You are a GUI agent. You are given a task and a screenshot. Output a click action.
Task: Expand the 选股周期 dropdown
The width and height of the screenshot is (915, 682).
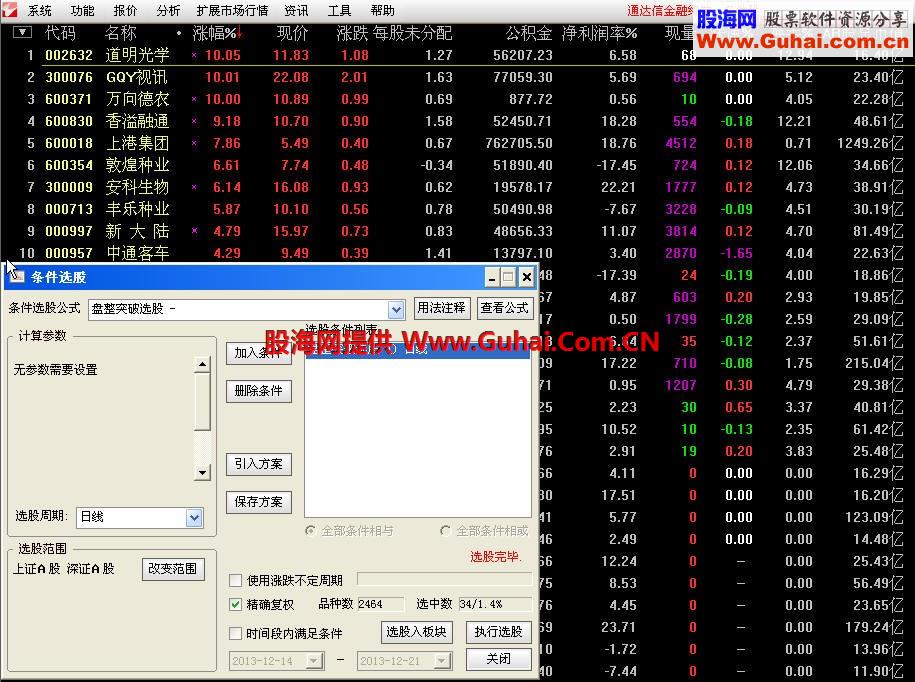point(194,517)
